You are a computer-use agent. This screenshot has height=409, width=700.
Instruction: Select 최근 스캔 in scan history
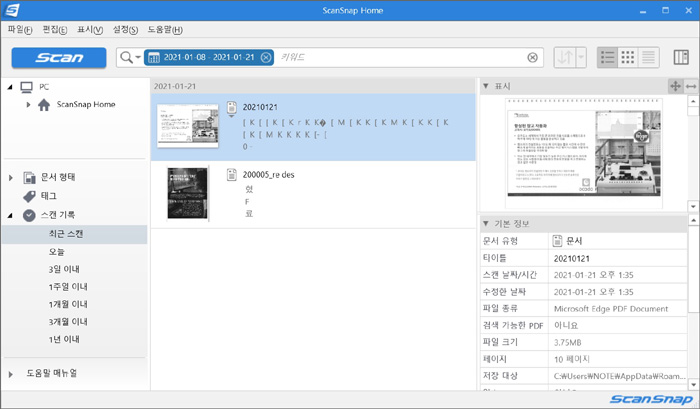tap(75, 234)
